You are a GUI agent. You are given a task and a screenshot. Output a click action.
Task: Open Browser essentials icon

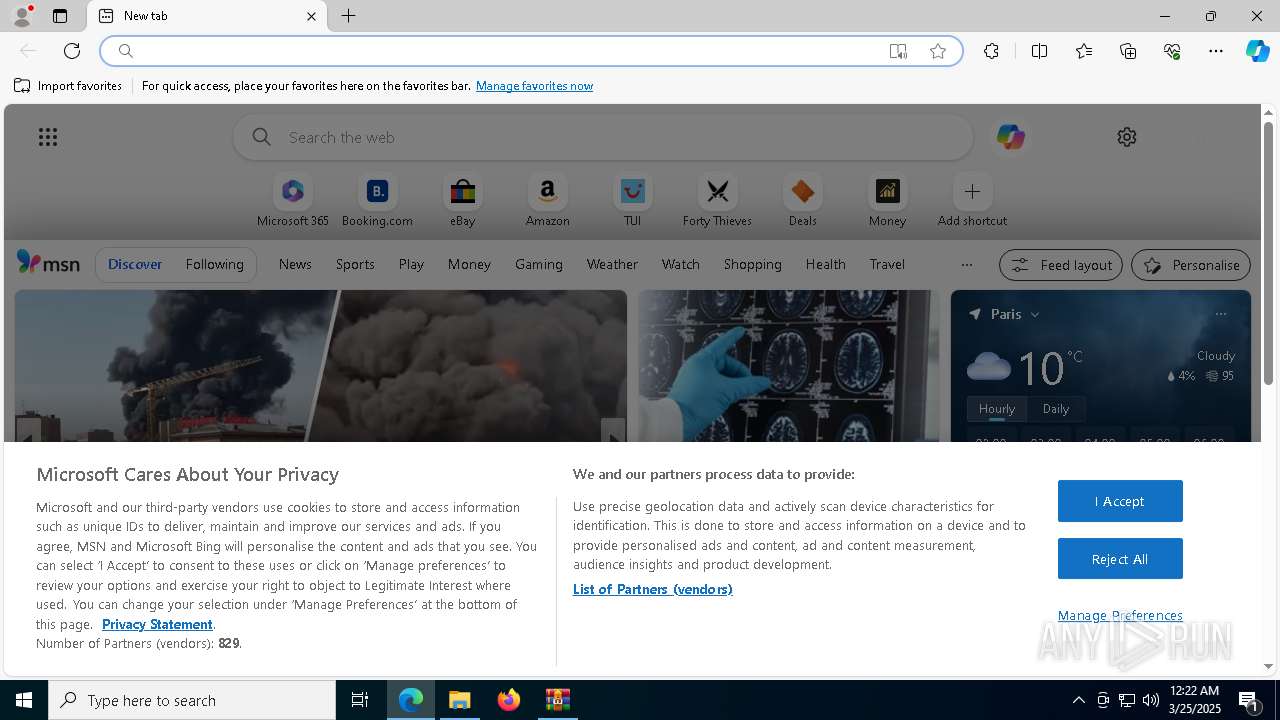1172,51
